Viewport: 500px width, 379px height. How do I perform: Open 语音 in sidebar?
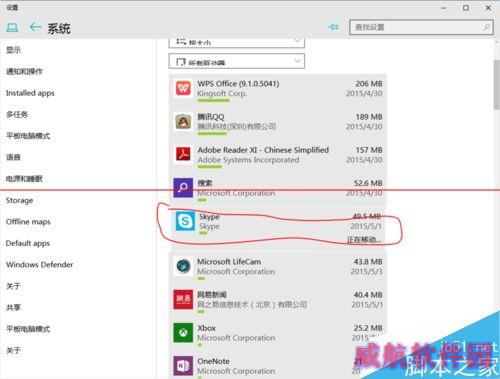pyautogui.click(x=13, y=157)
